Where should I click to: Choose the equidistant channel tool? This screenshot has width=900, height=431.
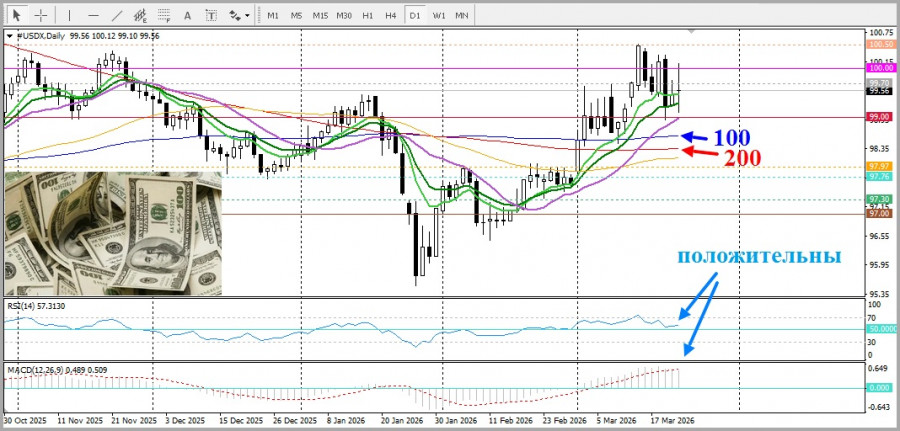click(x=139, y=15)
